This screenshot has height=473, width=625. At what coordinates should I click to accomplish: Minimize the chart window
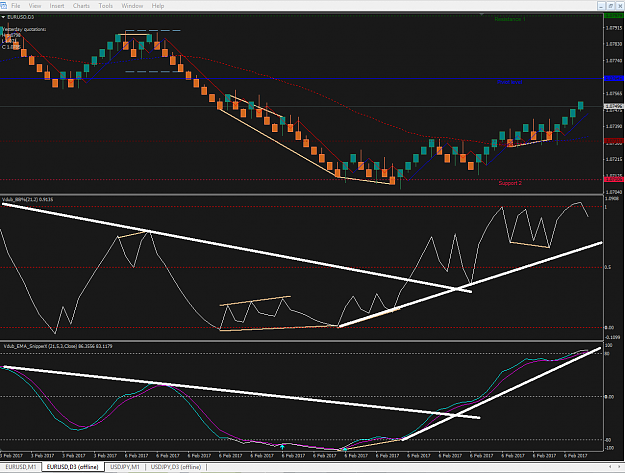(x=601, y=6)
